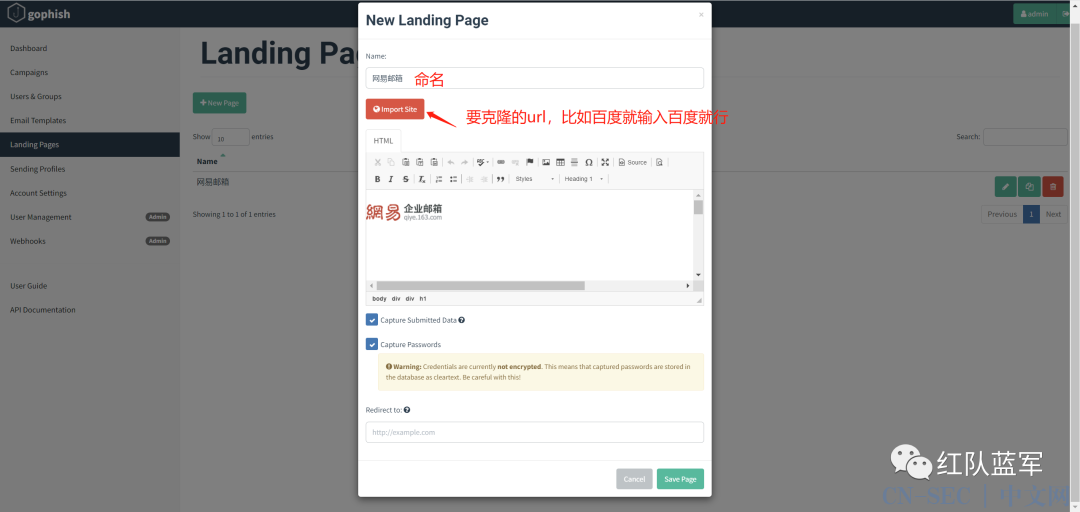Click the Copy icon in editor toolbar
This screenshot has height=512, width=1080.
391,162
